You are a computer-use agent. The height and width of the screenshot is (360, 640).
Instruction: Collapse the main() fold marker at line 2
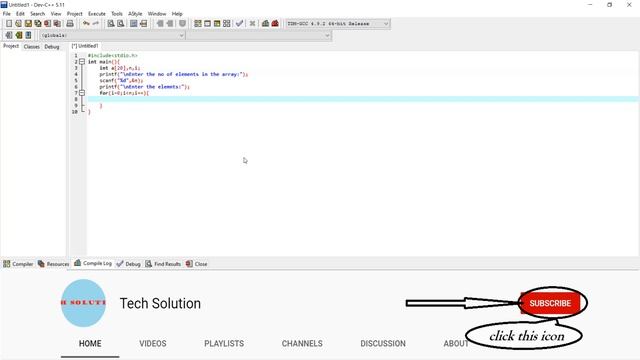82,62
